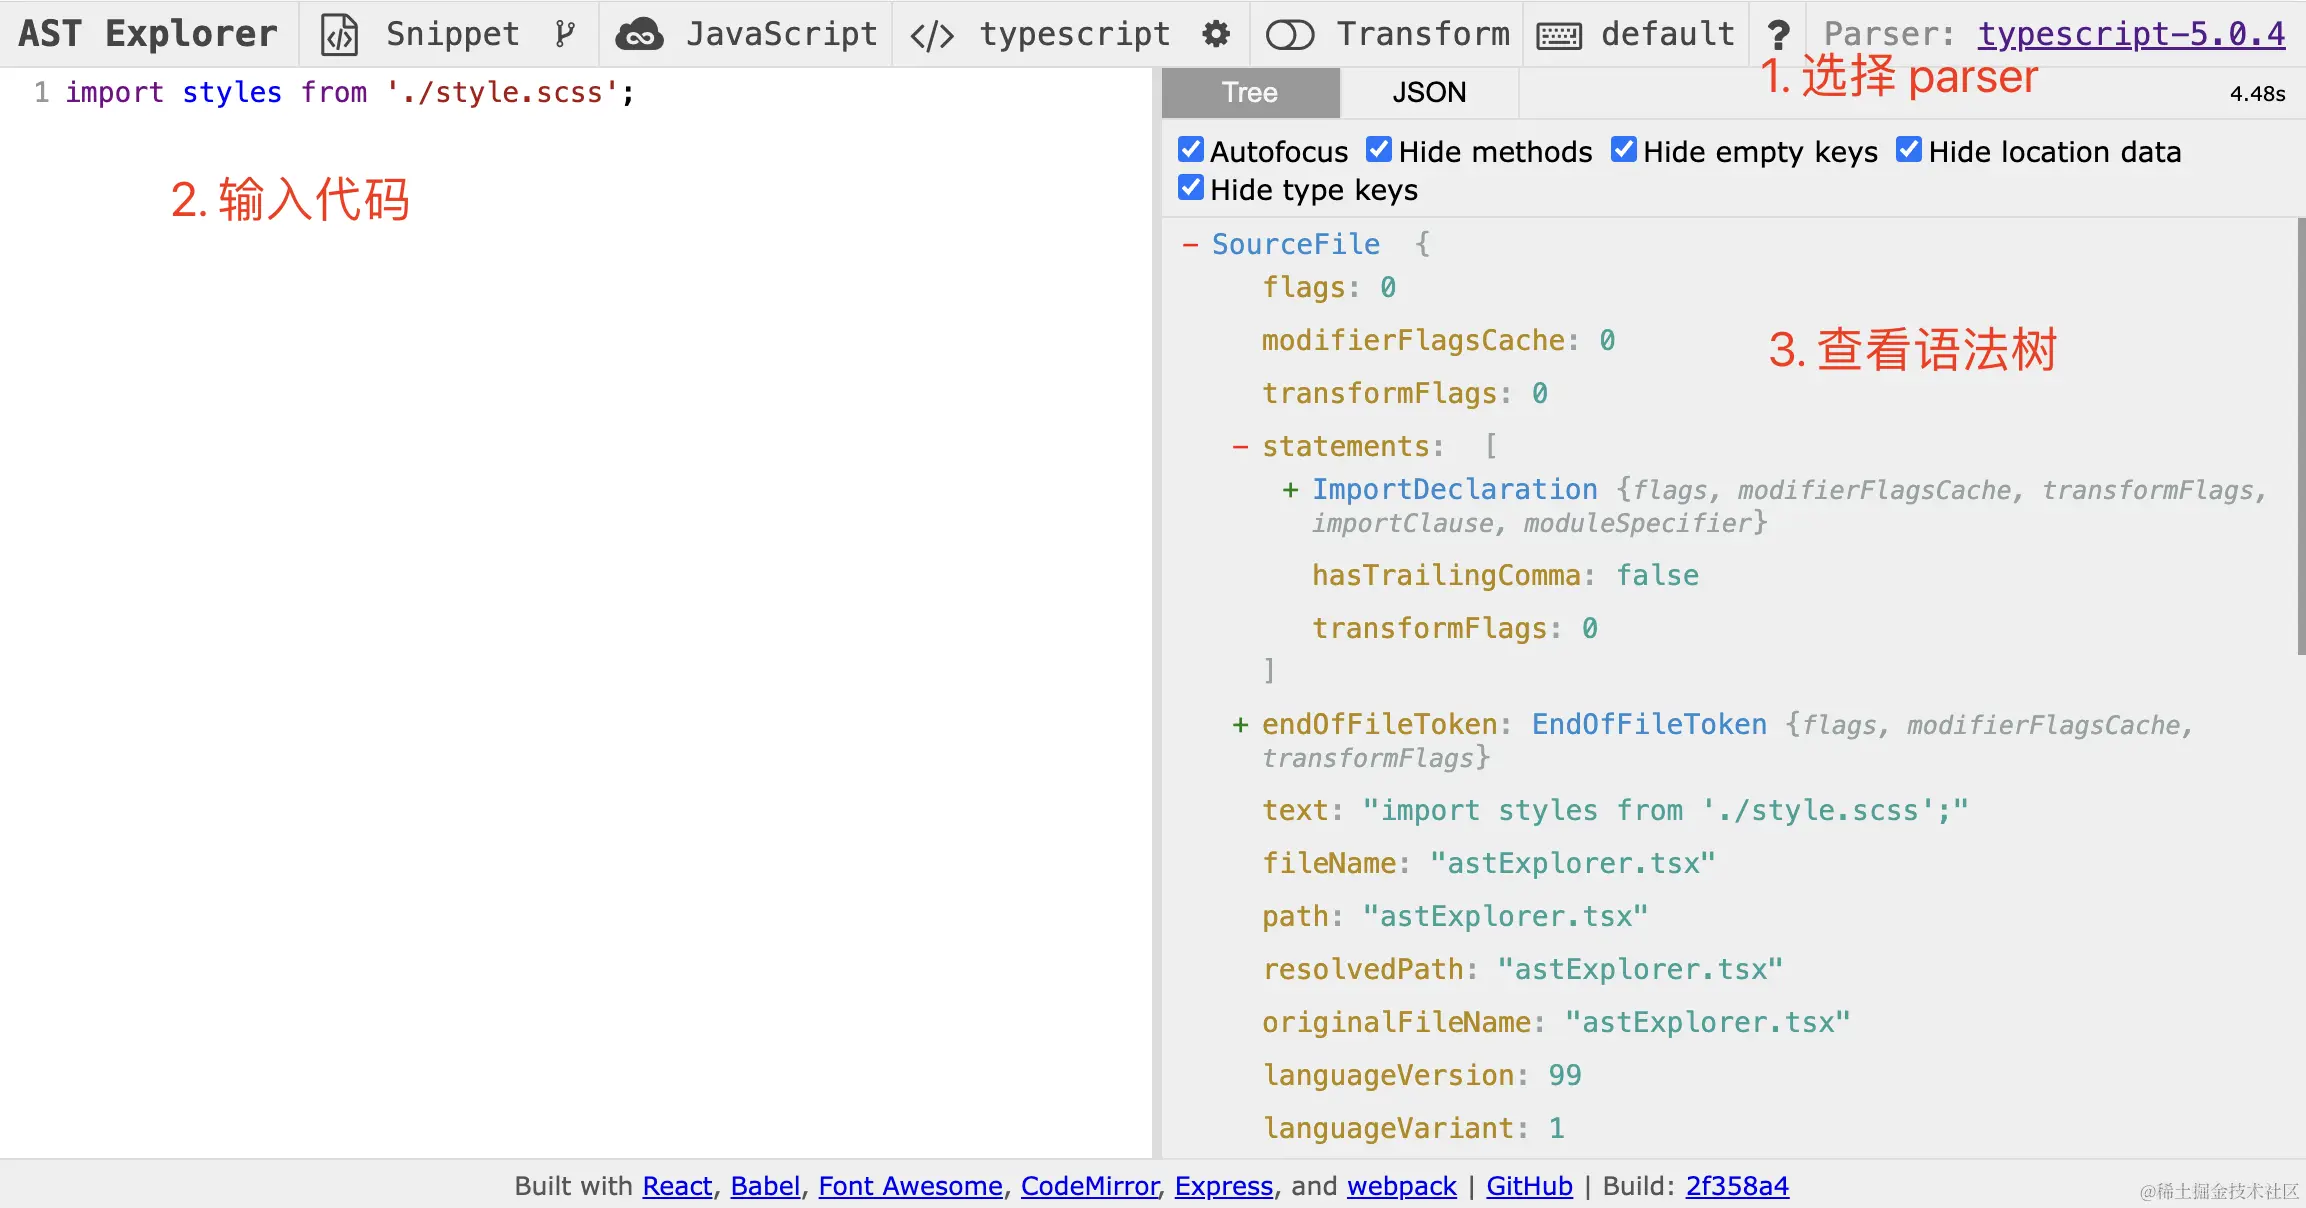Open the Express link
Viewport: 2306px width, 1208px height.
[x=1224, y=1186]
